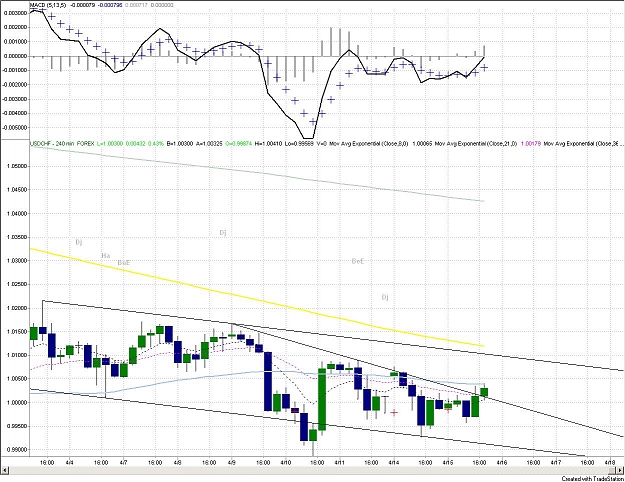Click the 4/18 date on the time axis
The image size is (625, 482).
coord(610,462)
